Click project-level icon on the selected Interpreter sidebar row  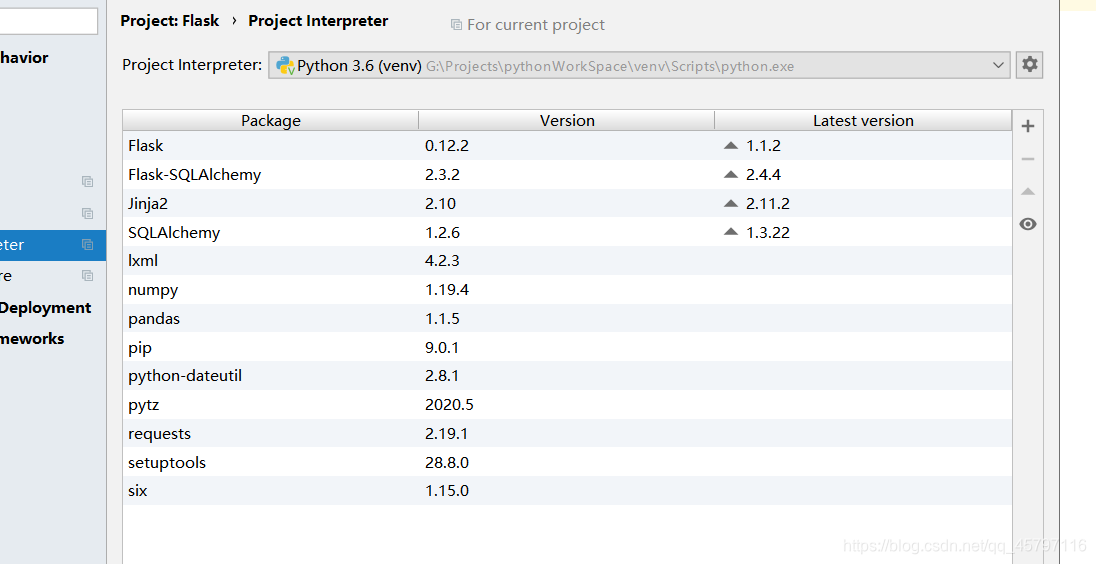coord(87,245)
